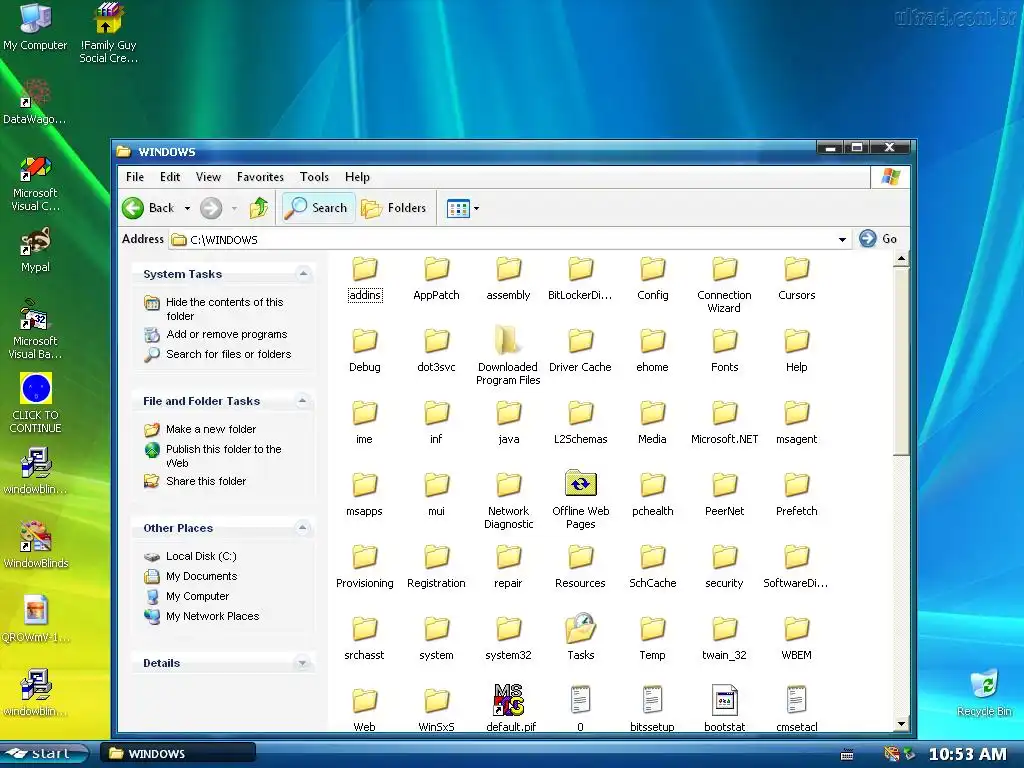Open the Search pane in toolbar
Image resolution: width=1024 pixels, height=768 pixels.
318,208
